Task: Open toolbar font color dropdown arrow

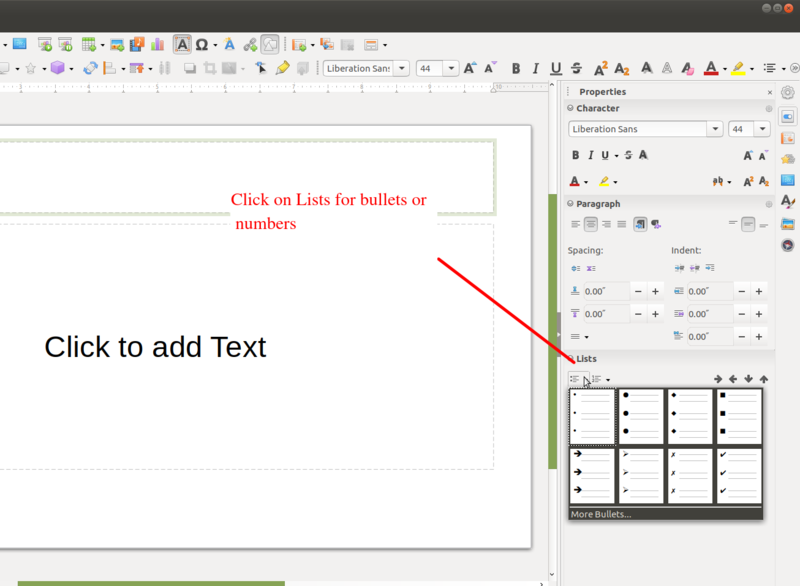Action: pyautogui.click(x=724, y=69)
